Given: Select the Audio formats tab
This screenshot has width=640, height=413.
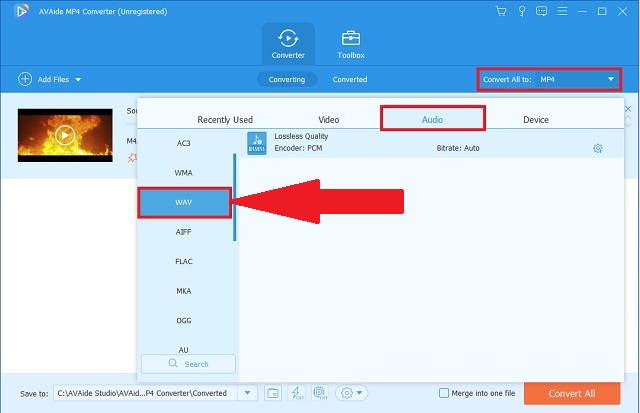Looking at the screenshot, I should click(433, 119).
